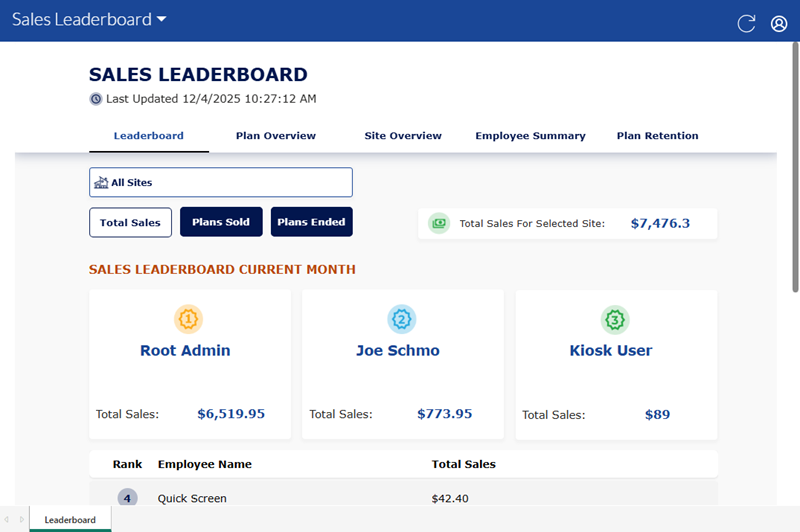Open the Site Overview tab
The width and height of the screenshot is (800, 532).
pos(403,136)
